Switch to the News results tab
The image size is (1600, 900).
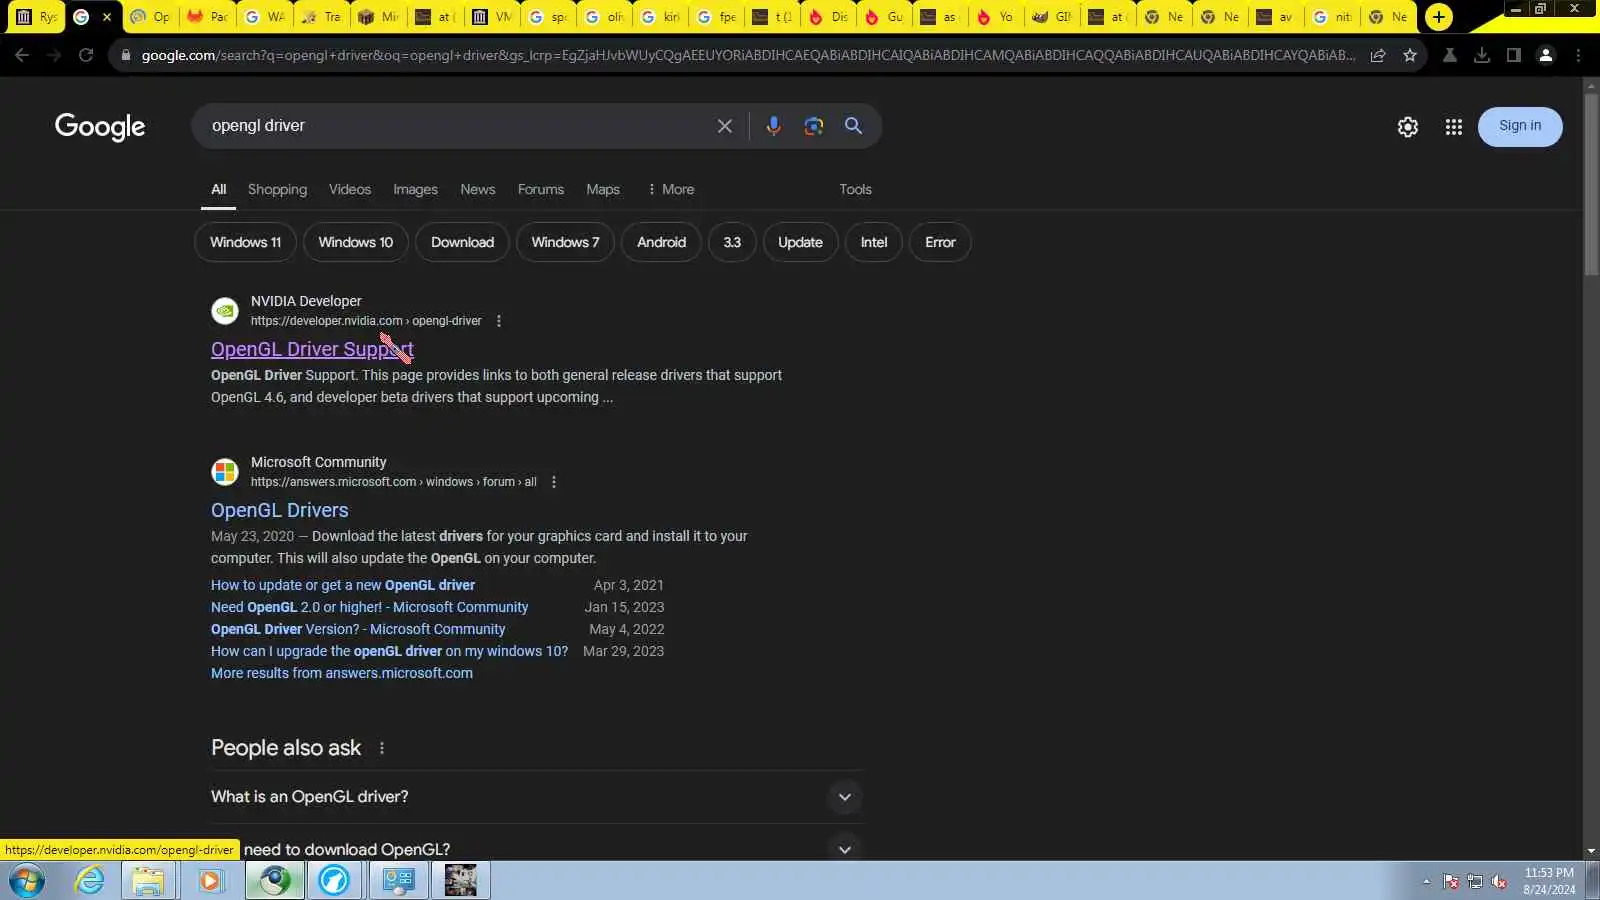coord(478,190)
